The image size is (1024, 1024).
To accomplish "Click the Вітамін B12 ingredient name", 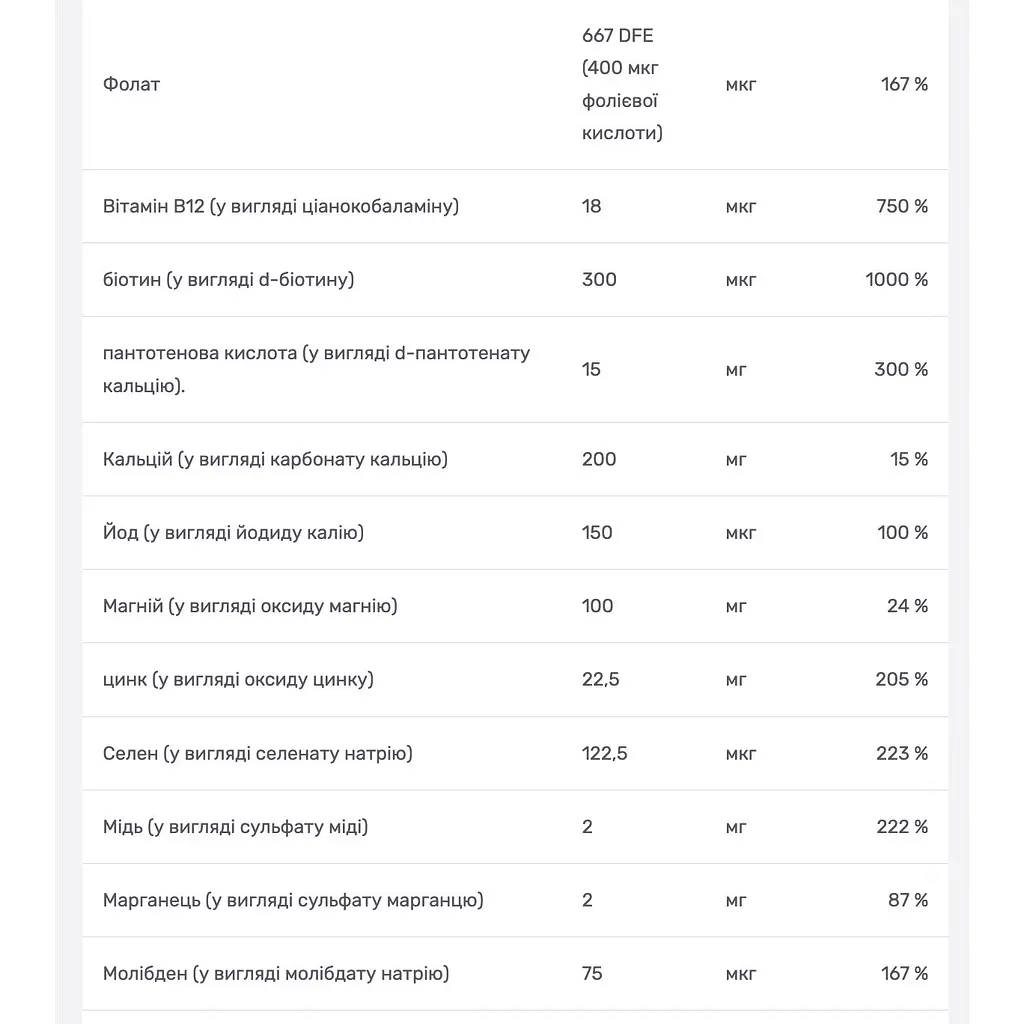I will tap(281, 206).
